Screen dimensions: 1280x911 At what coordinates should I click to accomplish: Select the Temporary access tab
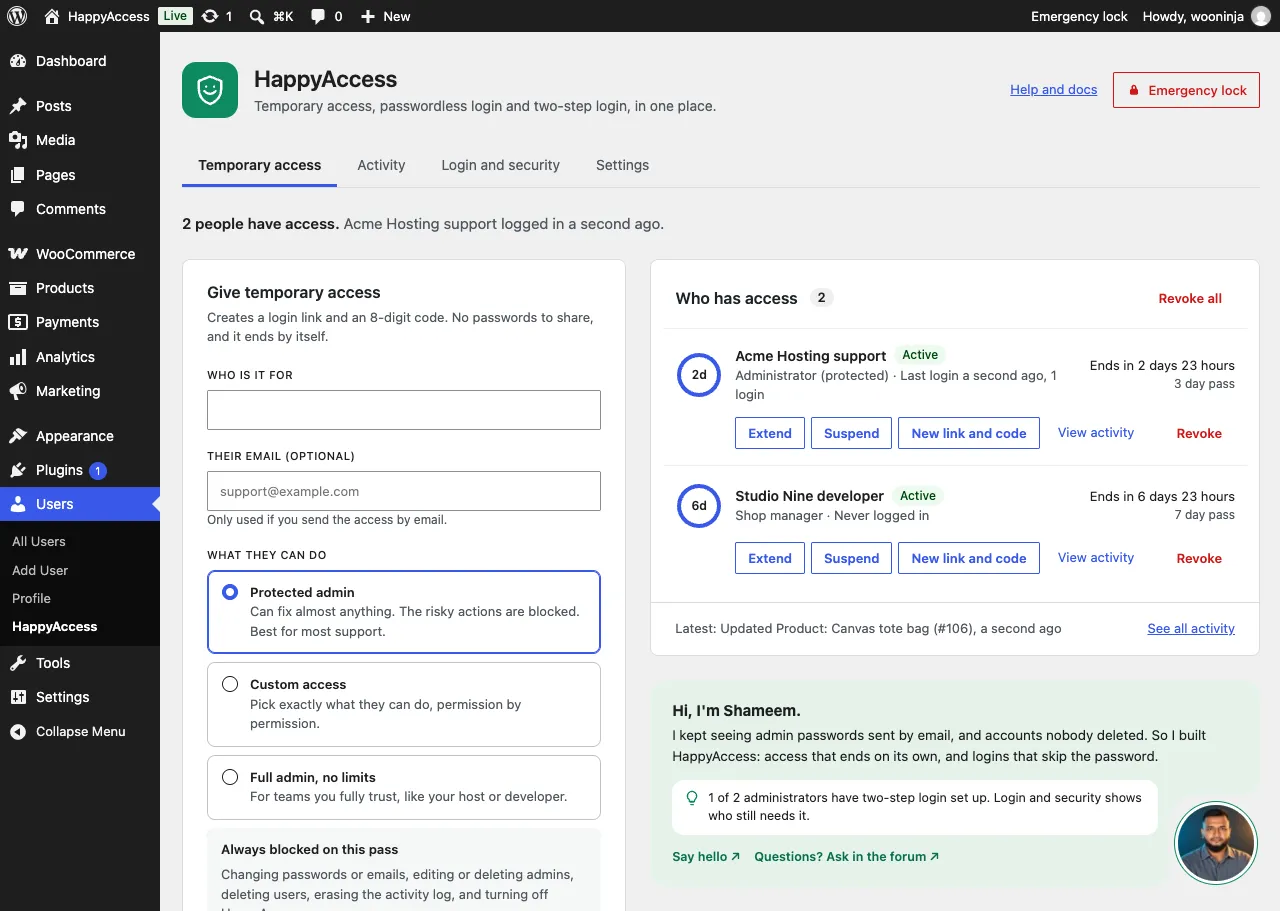click(x=260, y=165)
